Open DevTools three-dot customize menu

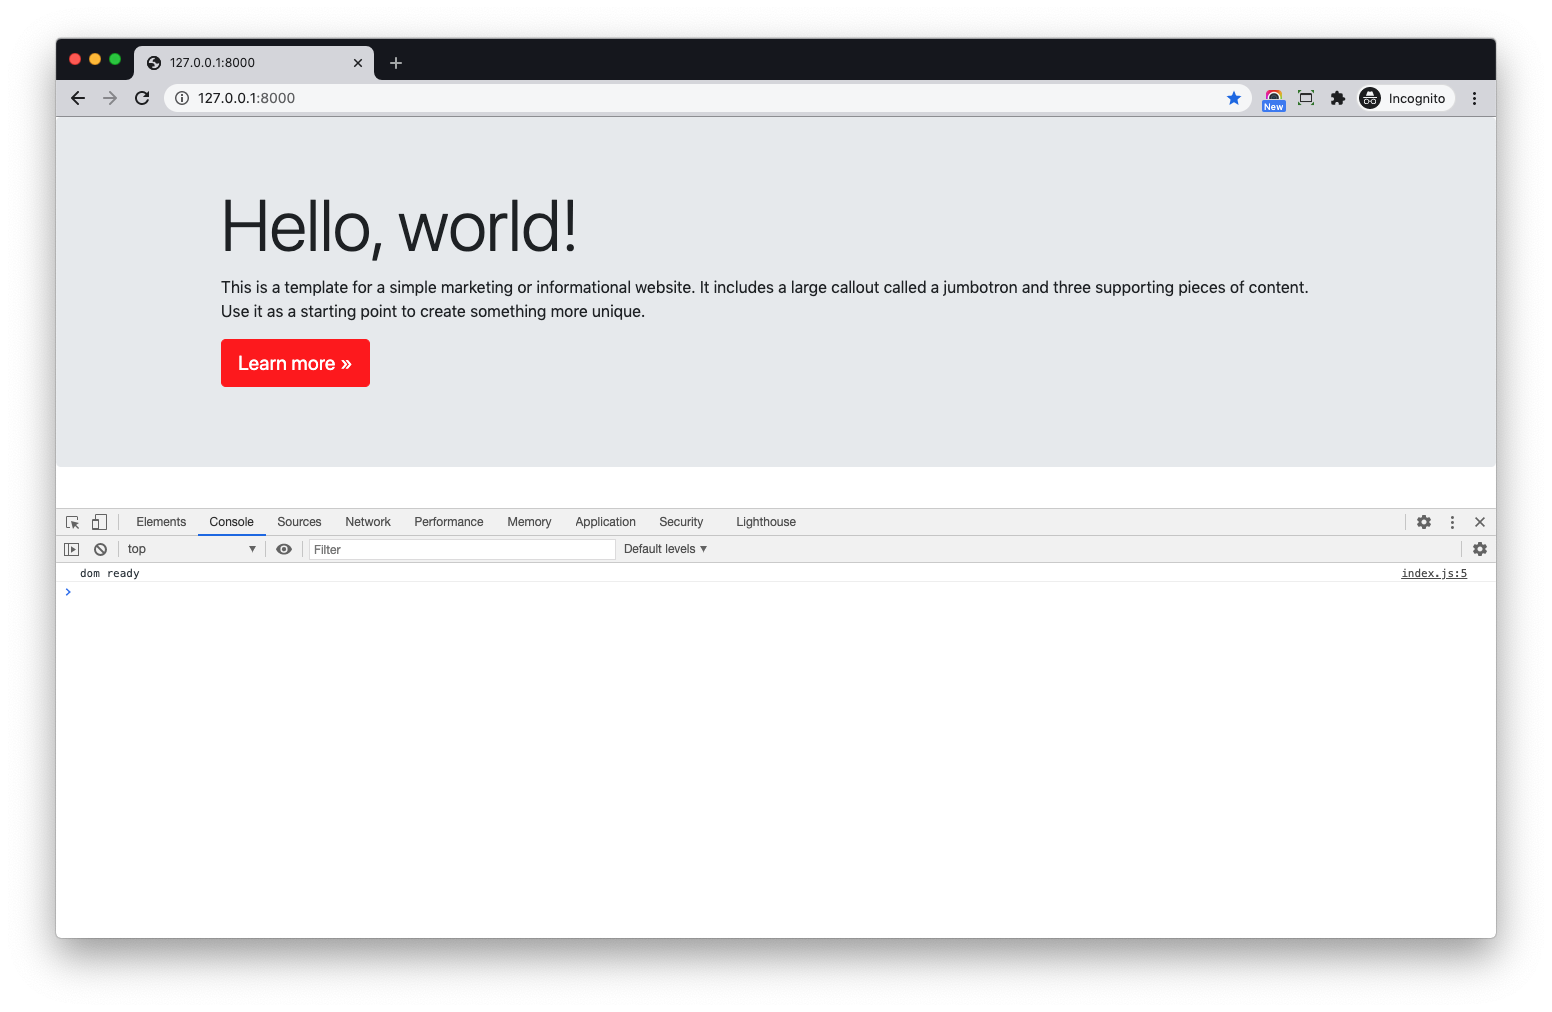[1452, 522]
